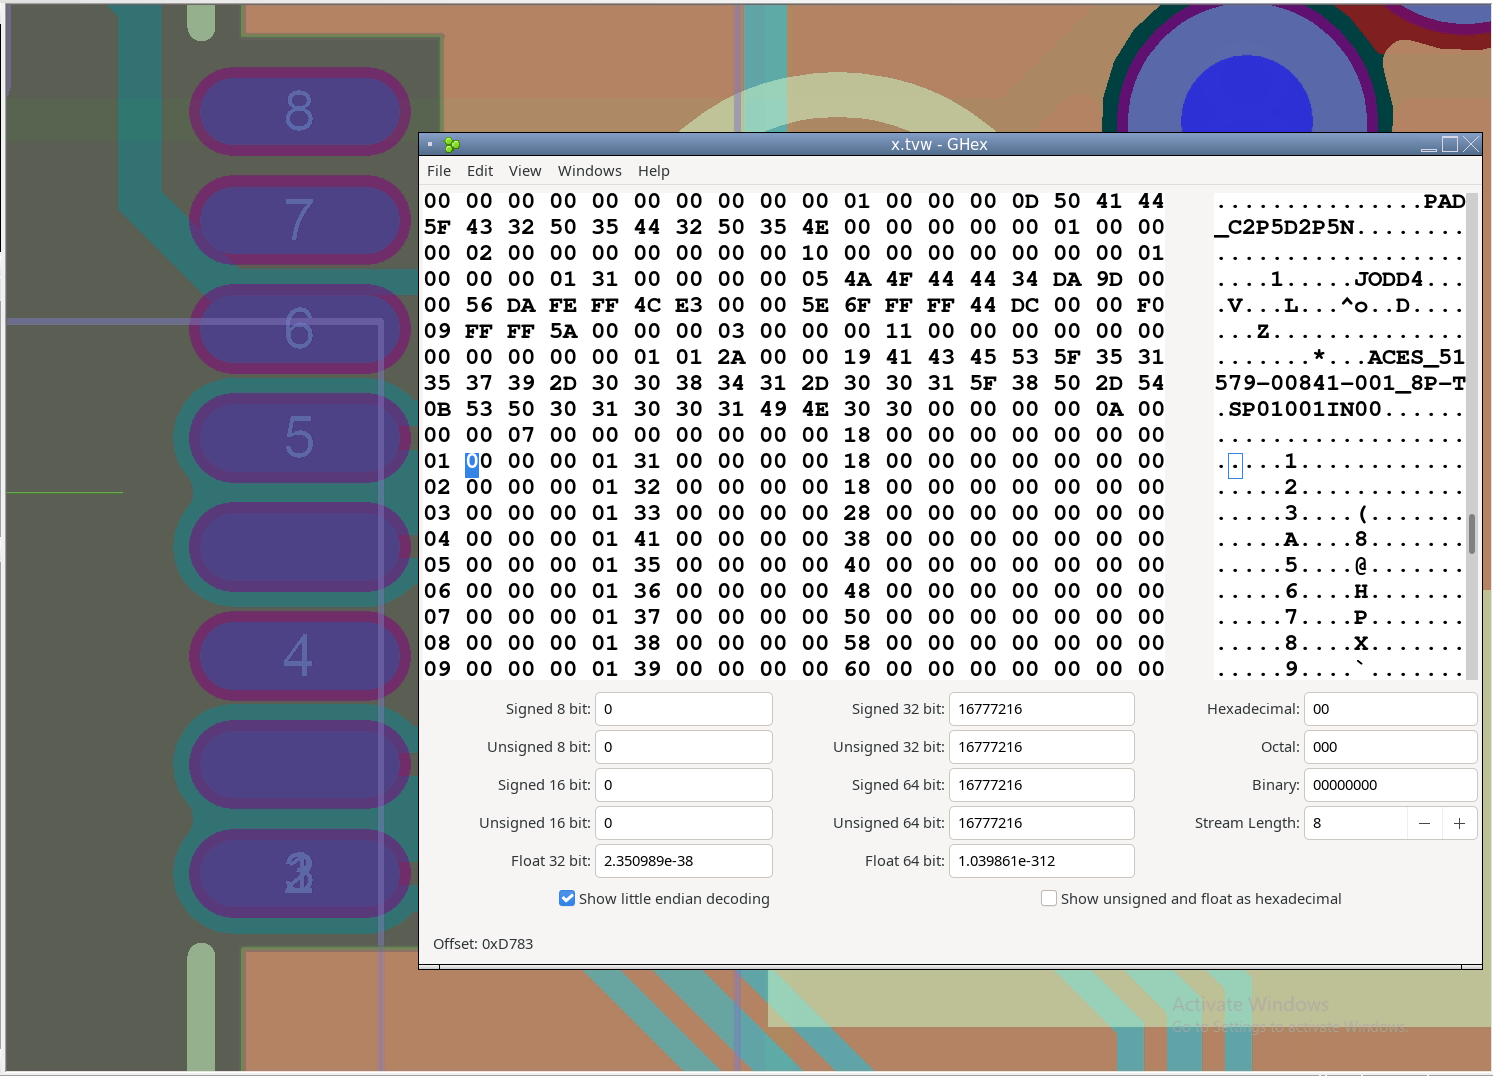The width and height of the screenshot is (1493, 1076).
Task: Open the View menu
Action: pos(525,171)
